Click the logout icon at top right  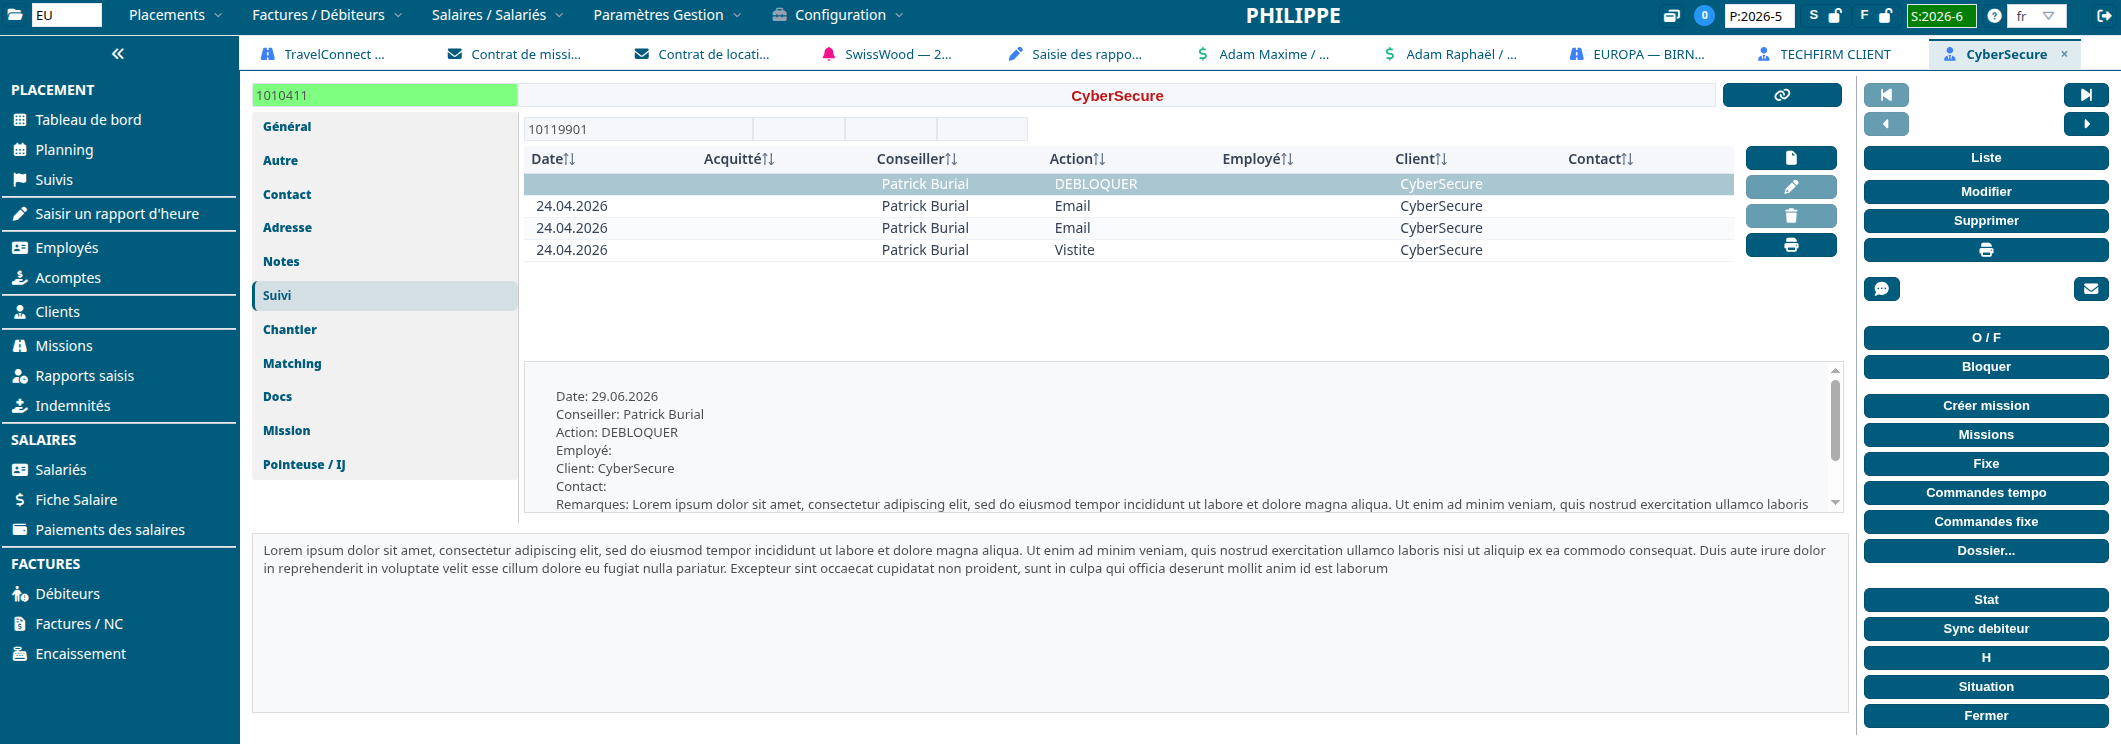(2104, 16)
